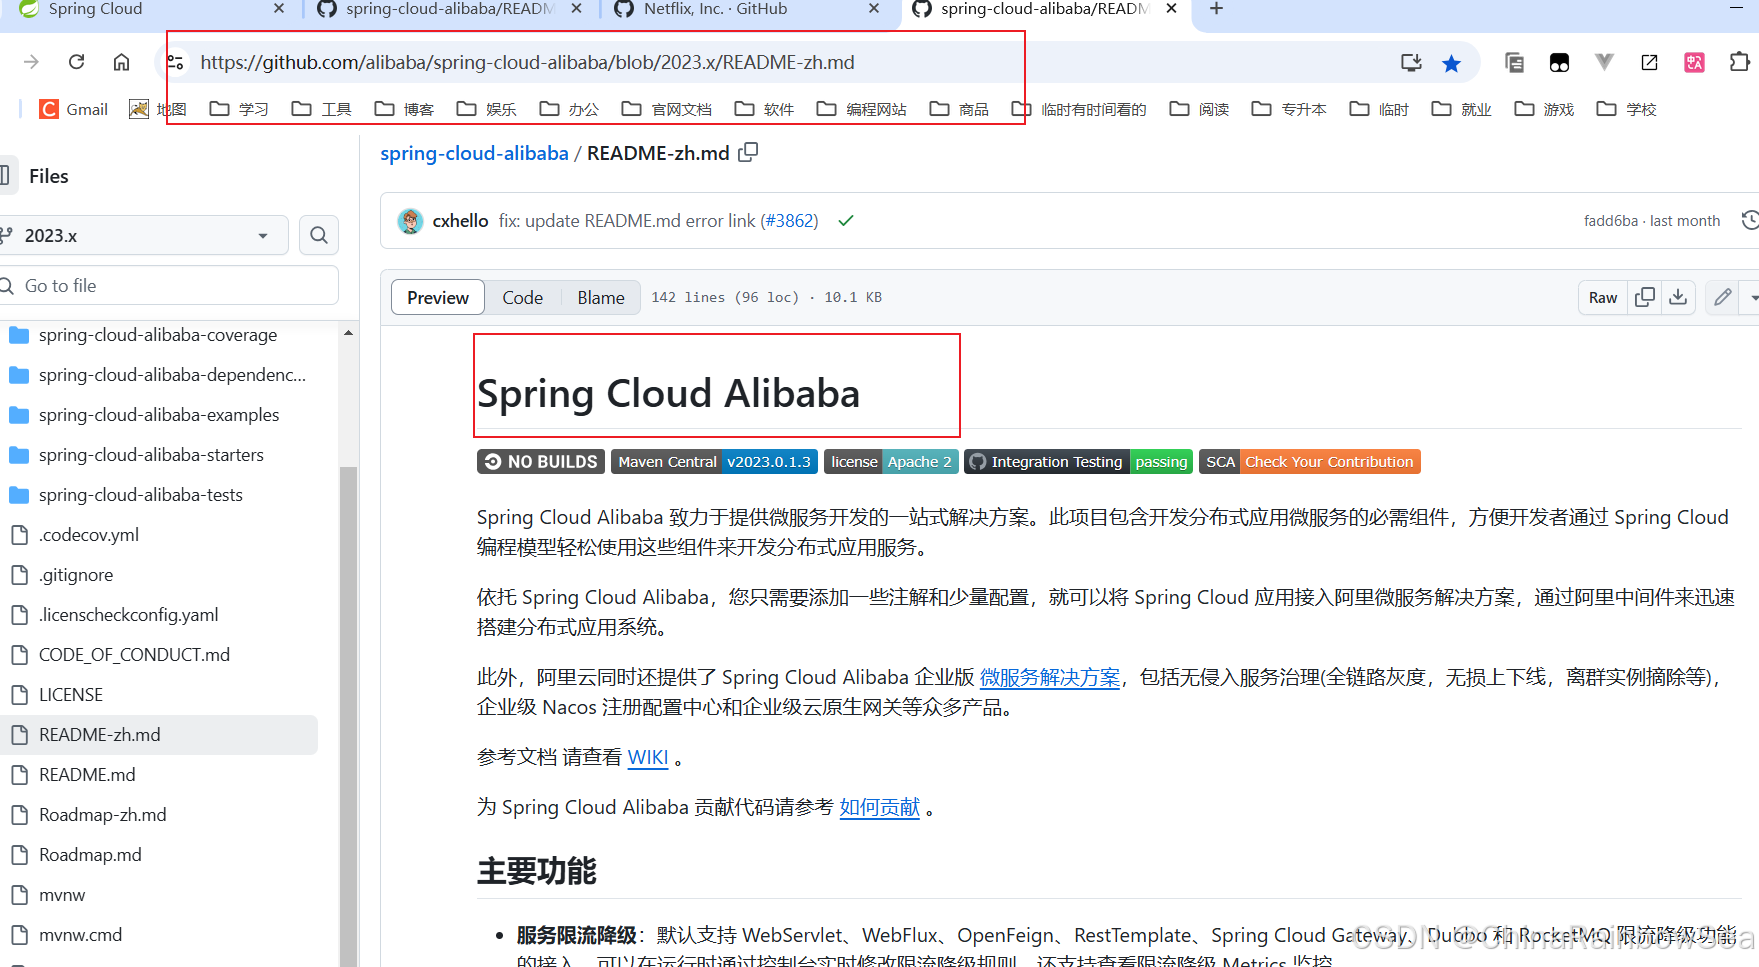Click Integration Testing passing badge
The image size is (1759, 967).
click(x=1078, y=462)
